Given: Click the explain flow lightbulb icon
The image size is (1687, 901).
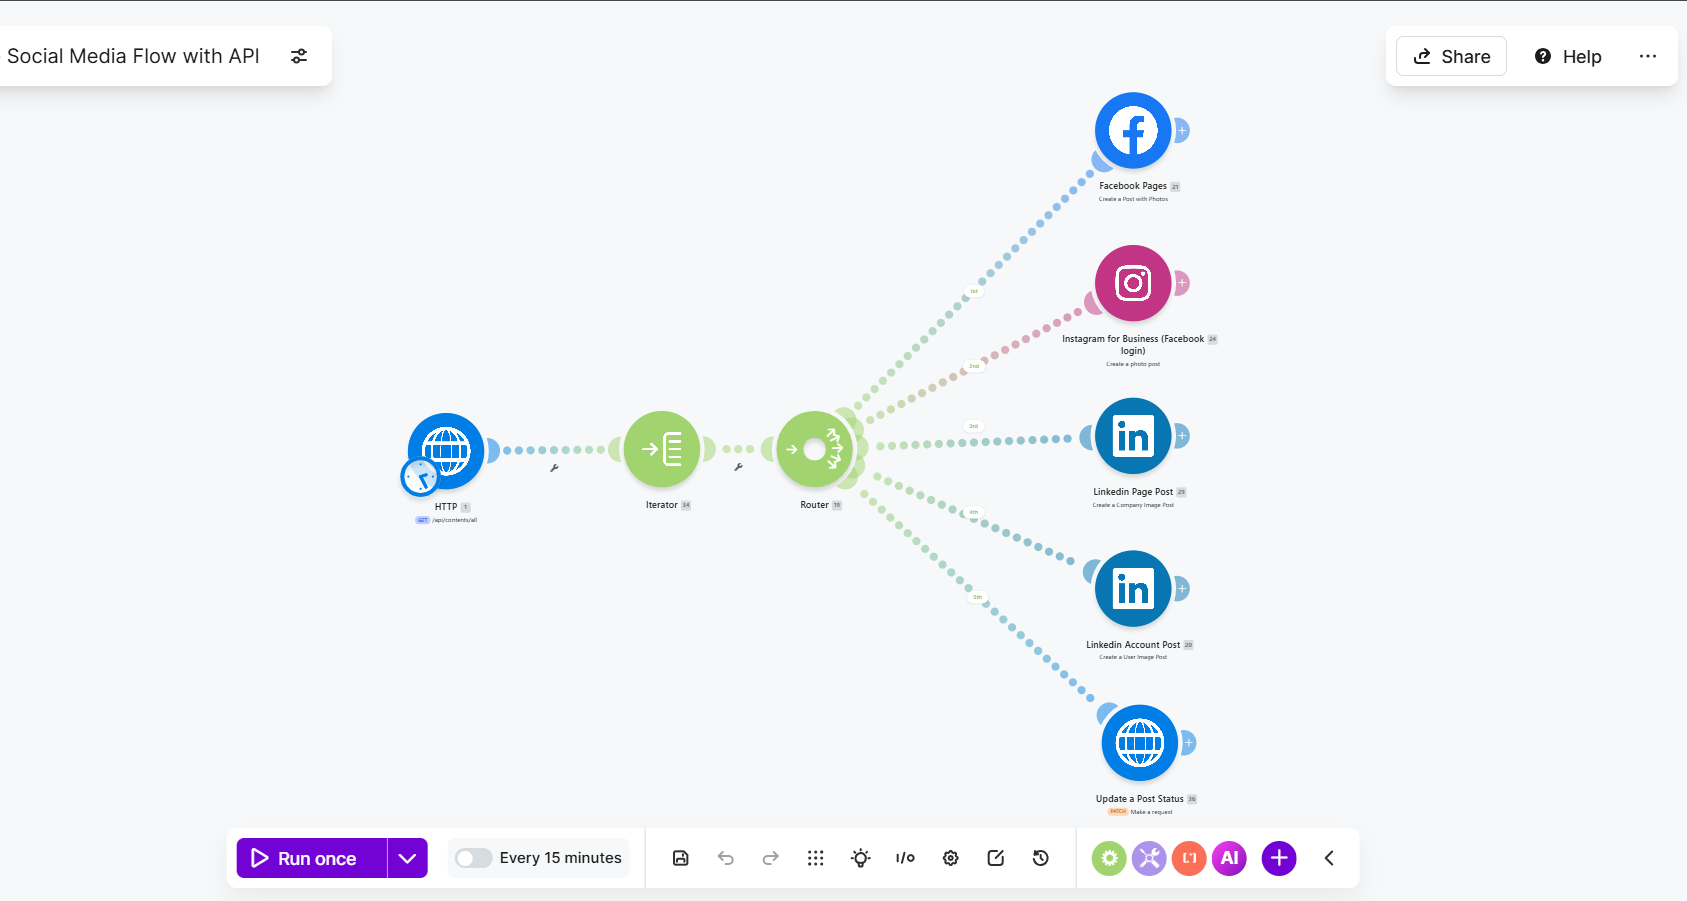Looking at the screenshot, I should coord(861,858).
